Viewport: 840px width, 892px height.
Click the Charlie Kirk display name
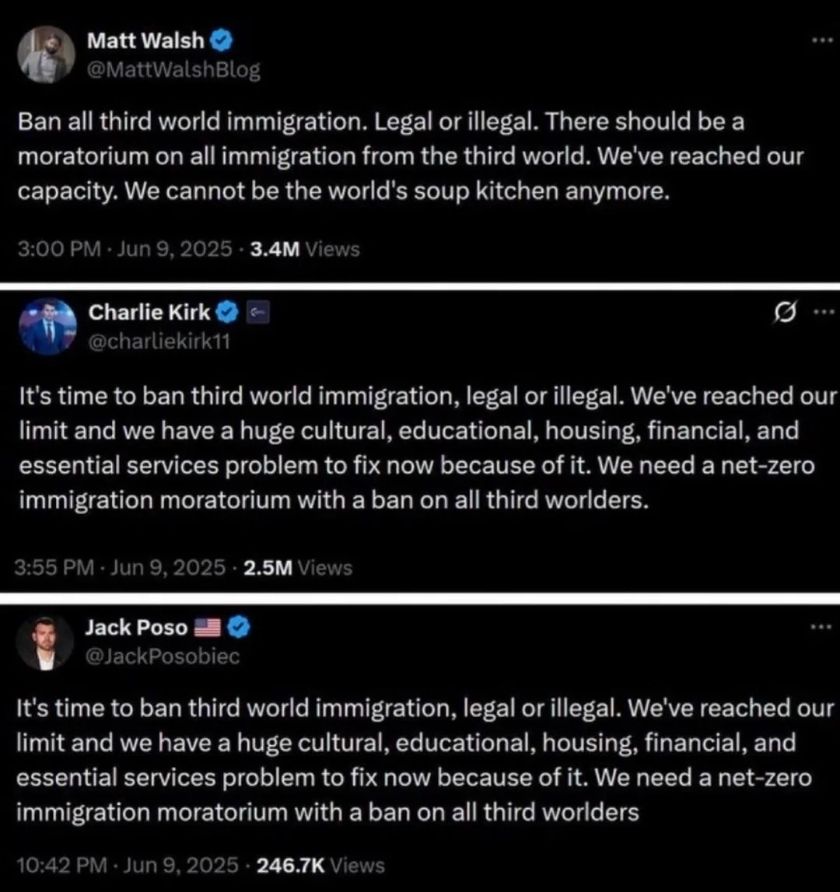(x=149, y=313)
